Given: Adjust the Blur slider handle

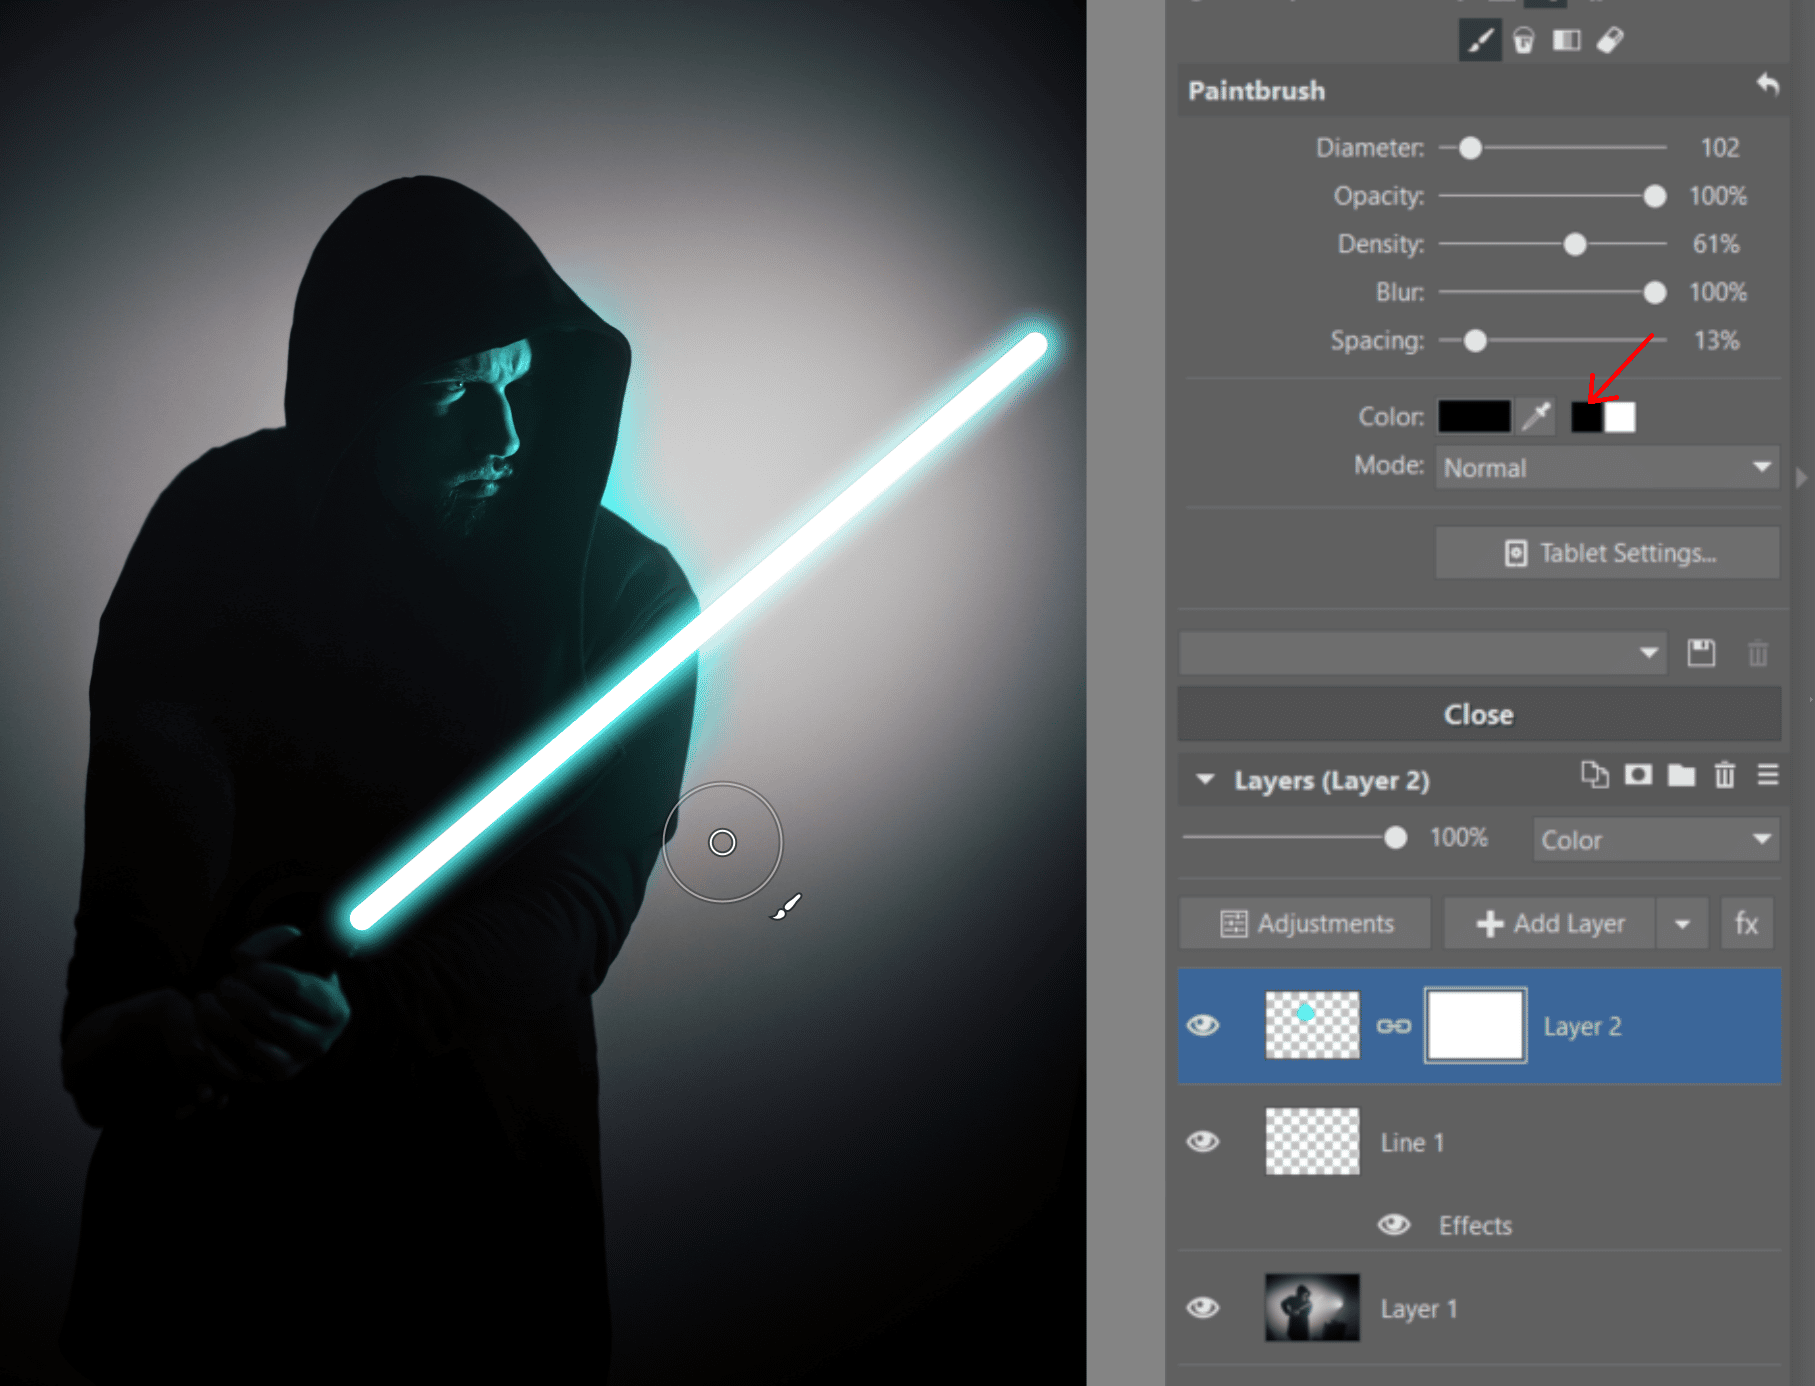Looking at the screenshot, I should coord(1655,292).
